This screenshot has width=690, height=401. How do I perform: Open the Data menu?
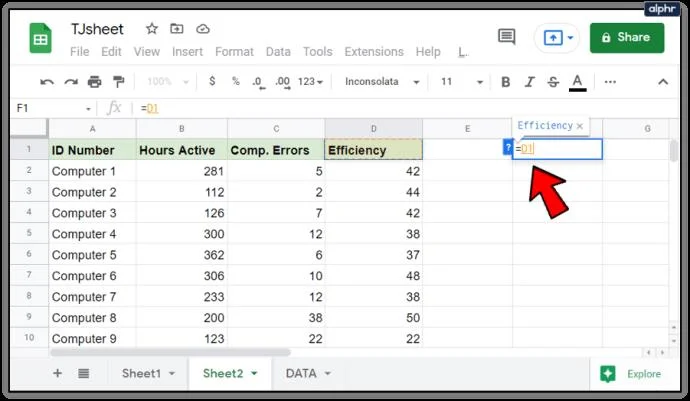click(x=278, y=52)
